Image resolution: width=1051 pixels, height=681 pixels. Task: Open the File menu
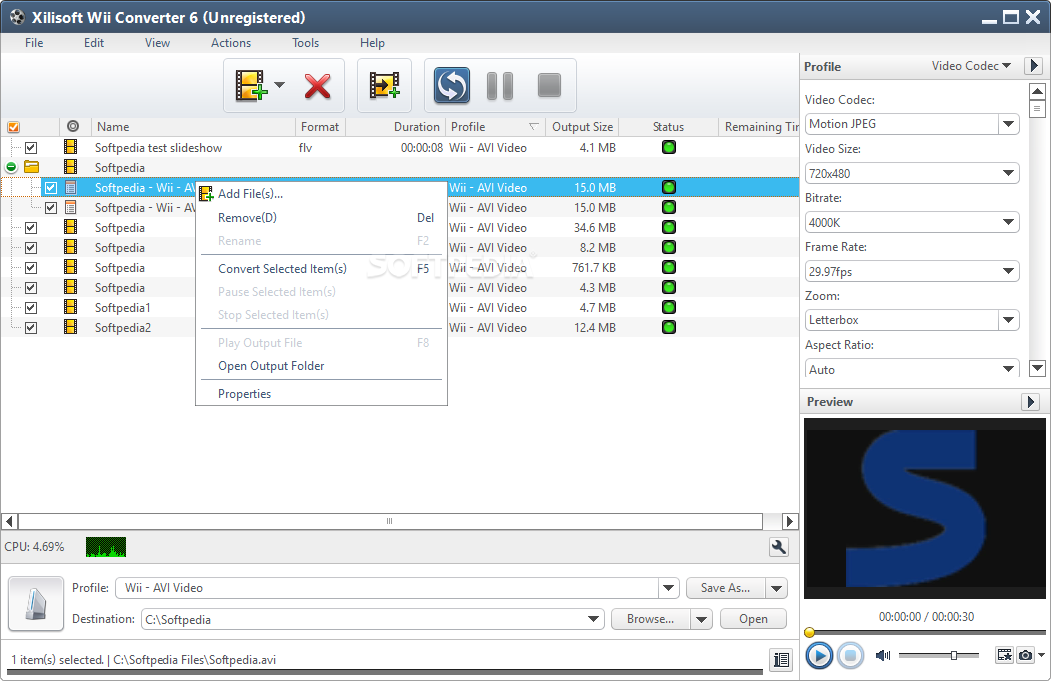click(x=34, y=43)
